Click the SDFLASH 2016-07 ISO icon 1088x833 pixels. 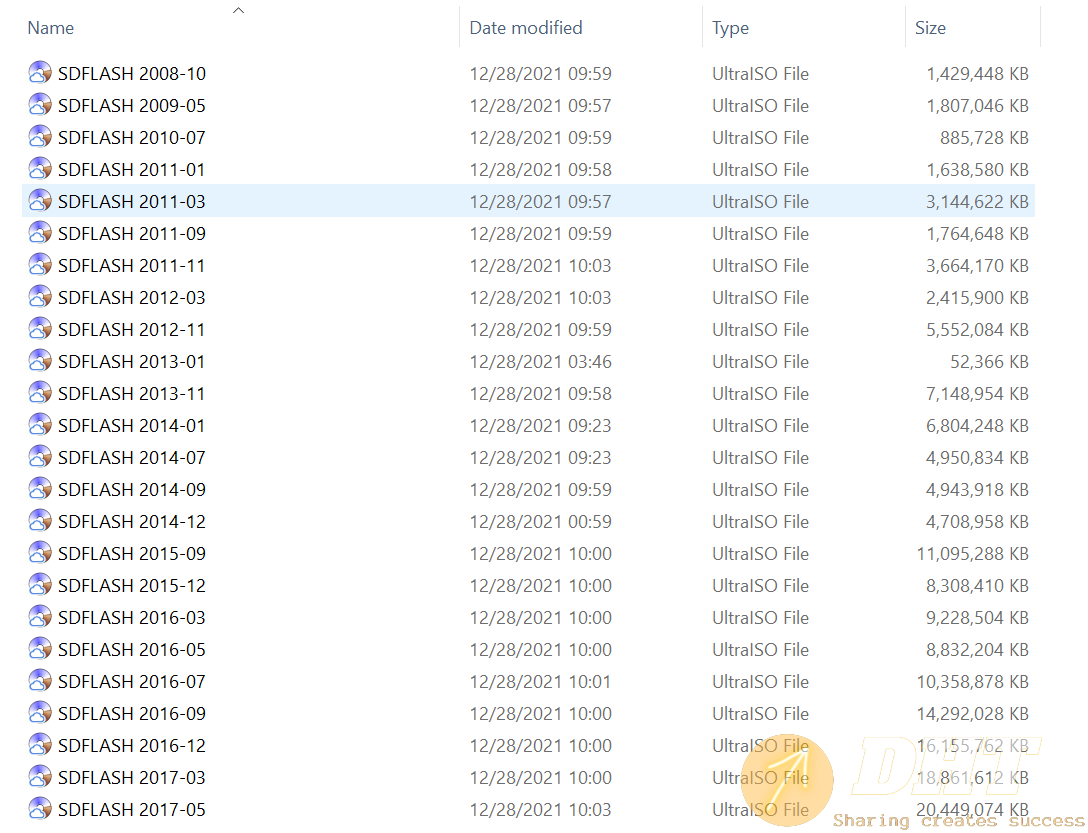(x=40, y=681)
